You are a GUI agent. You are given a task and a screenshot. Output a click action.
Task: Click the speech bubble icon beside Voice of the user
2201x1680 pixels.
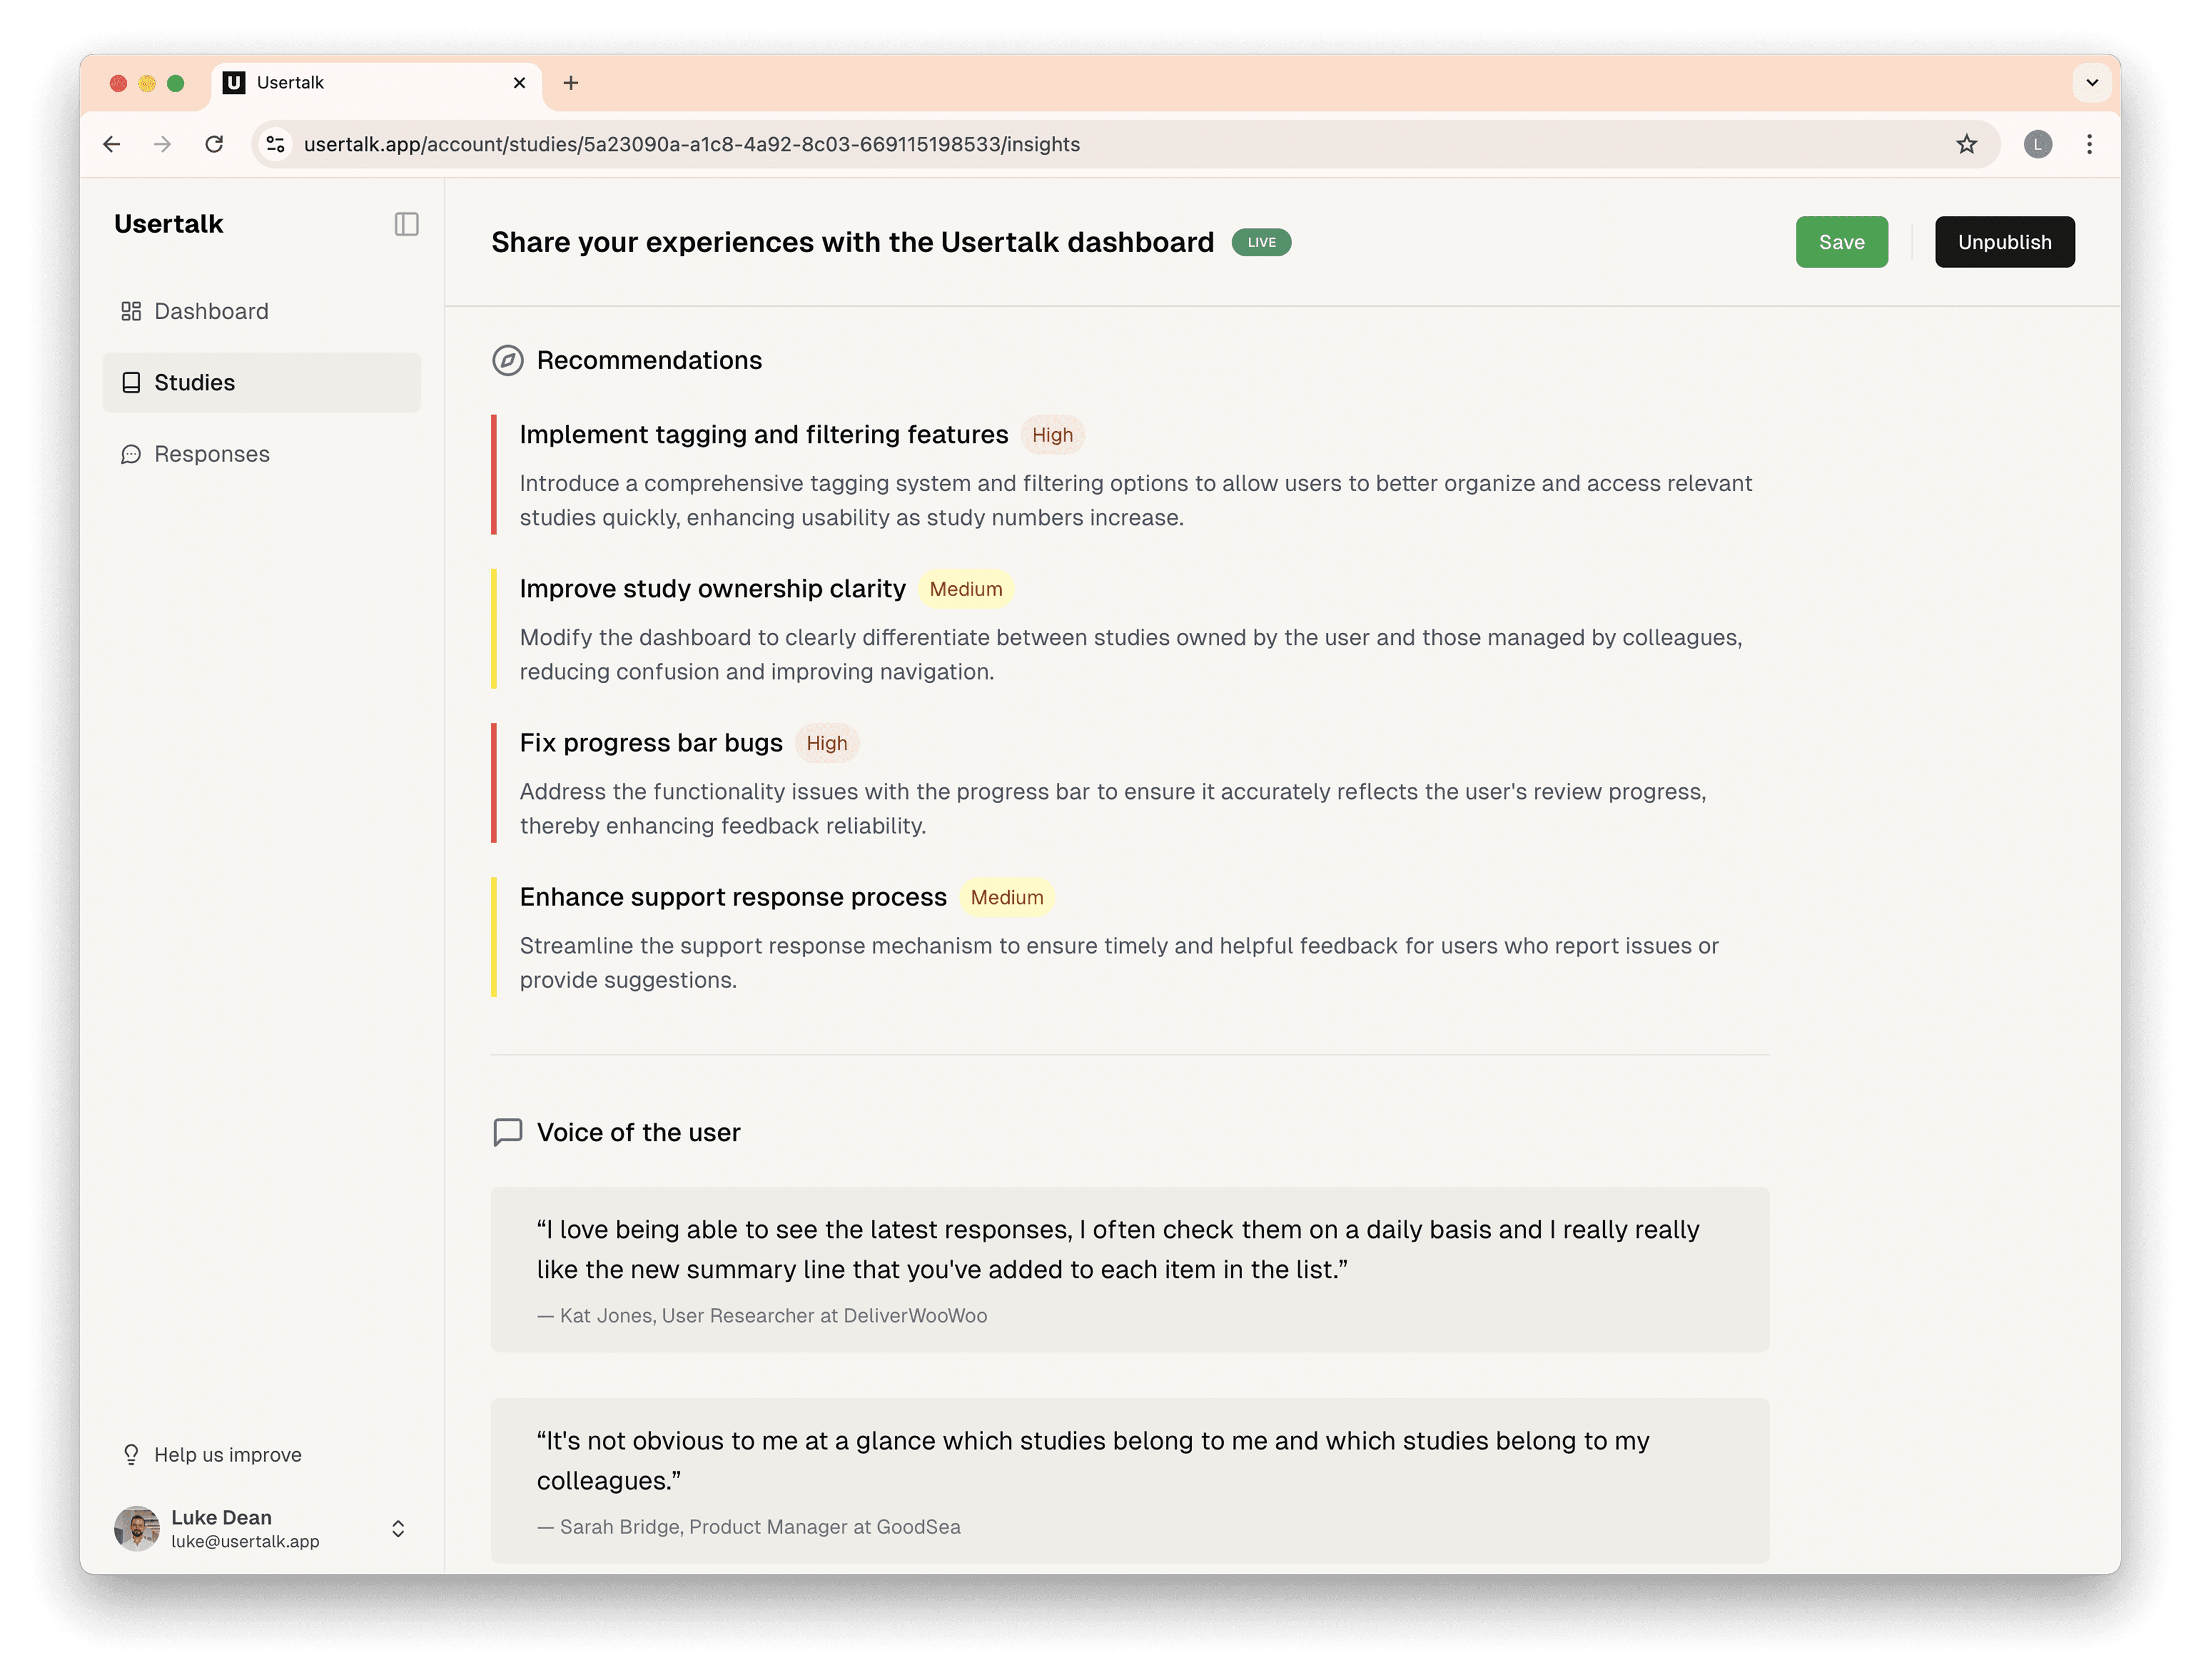click(508, 1132)
